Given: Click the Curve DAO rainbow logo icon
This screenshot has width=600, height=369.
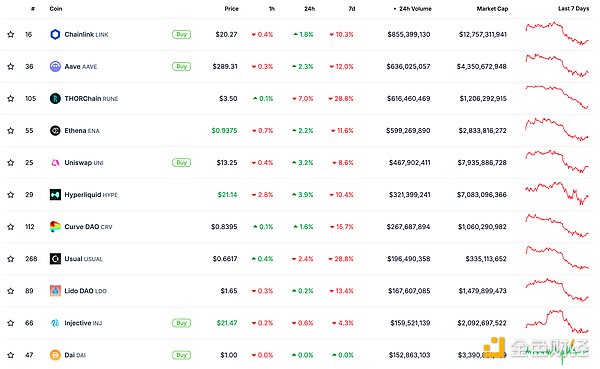Looking at the screenshot, I should click(x=55, y=227).
